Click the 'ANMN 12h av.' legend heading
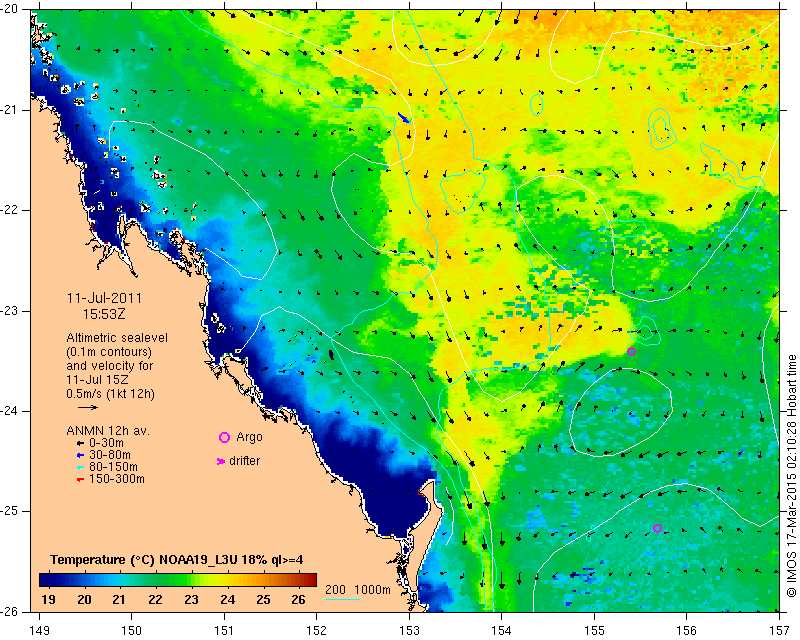 click(108, 431)
